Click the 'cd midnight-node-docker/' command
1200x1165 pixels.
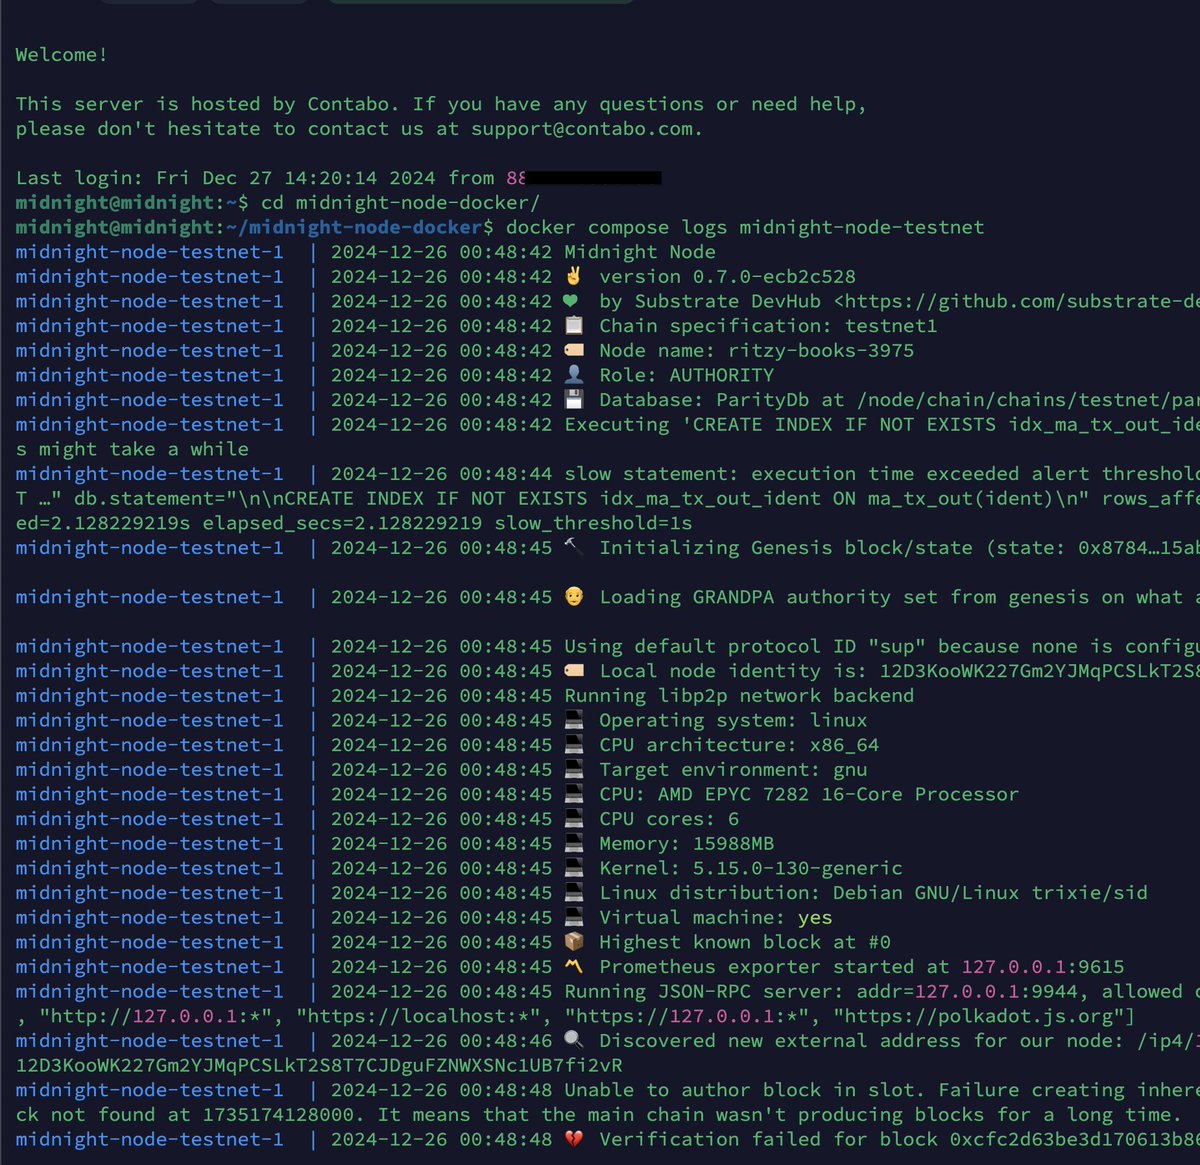click(400, 203)
